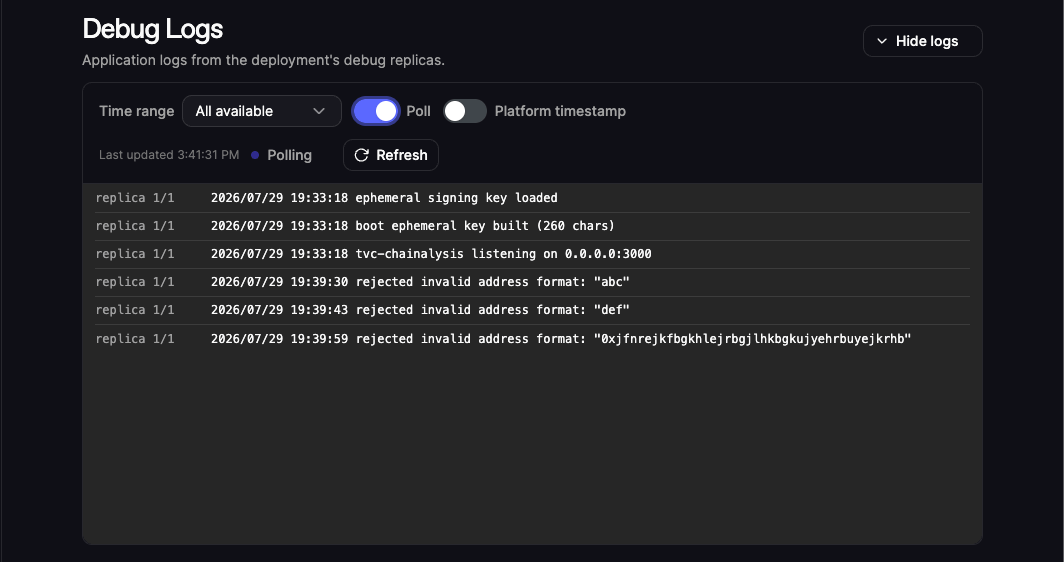Click the Polling status dot
1064x562 pixels.
pyautogui.click(x=255, y=155)
